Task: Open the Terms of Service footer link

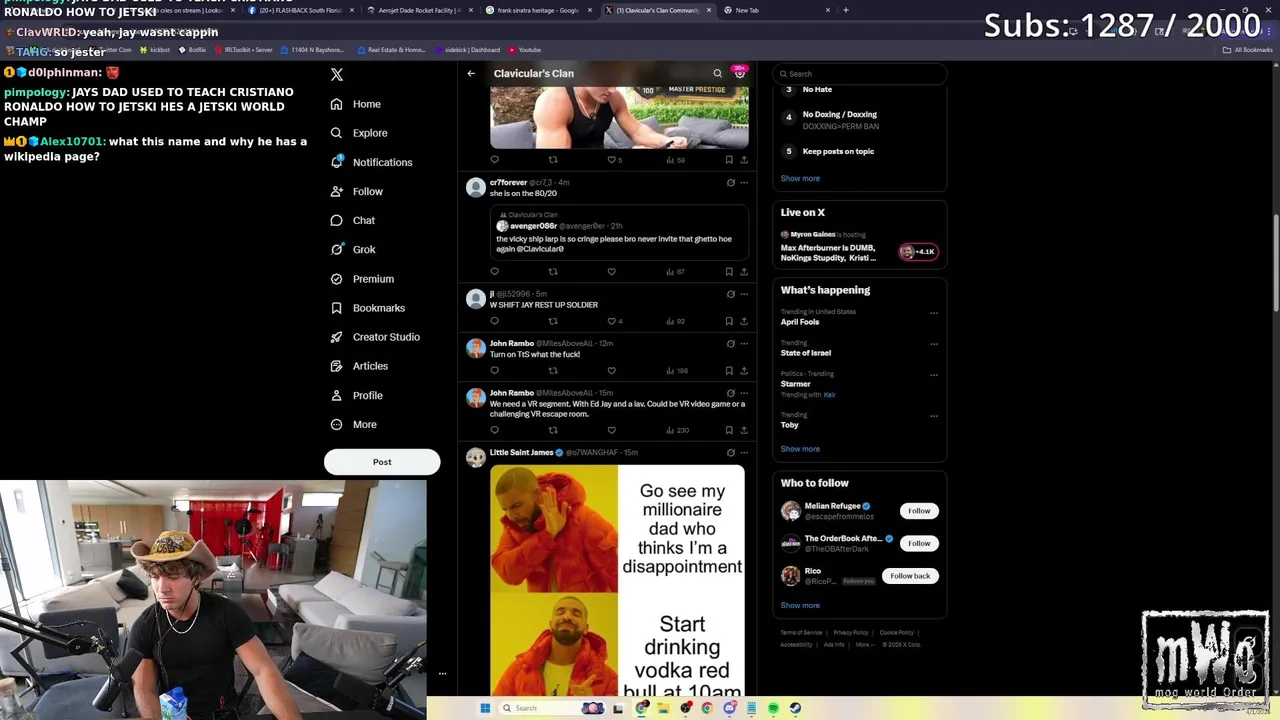Action: [x=801, y=633]
